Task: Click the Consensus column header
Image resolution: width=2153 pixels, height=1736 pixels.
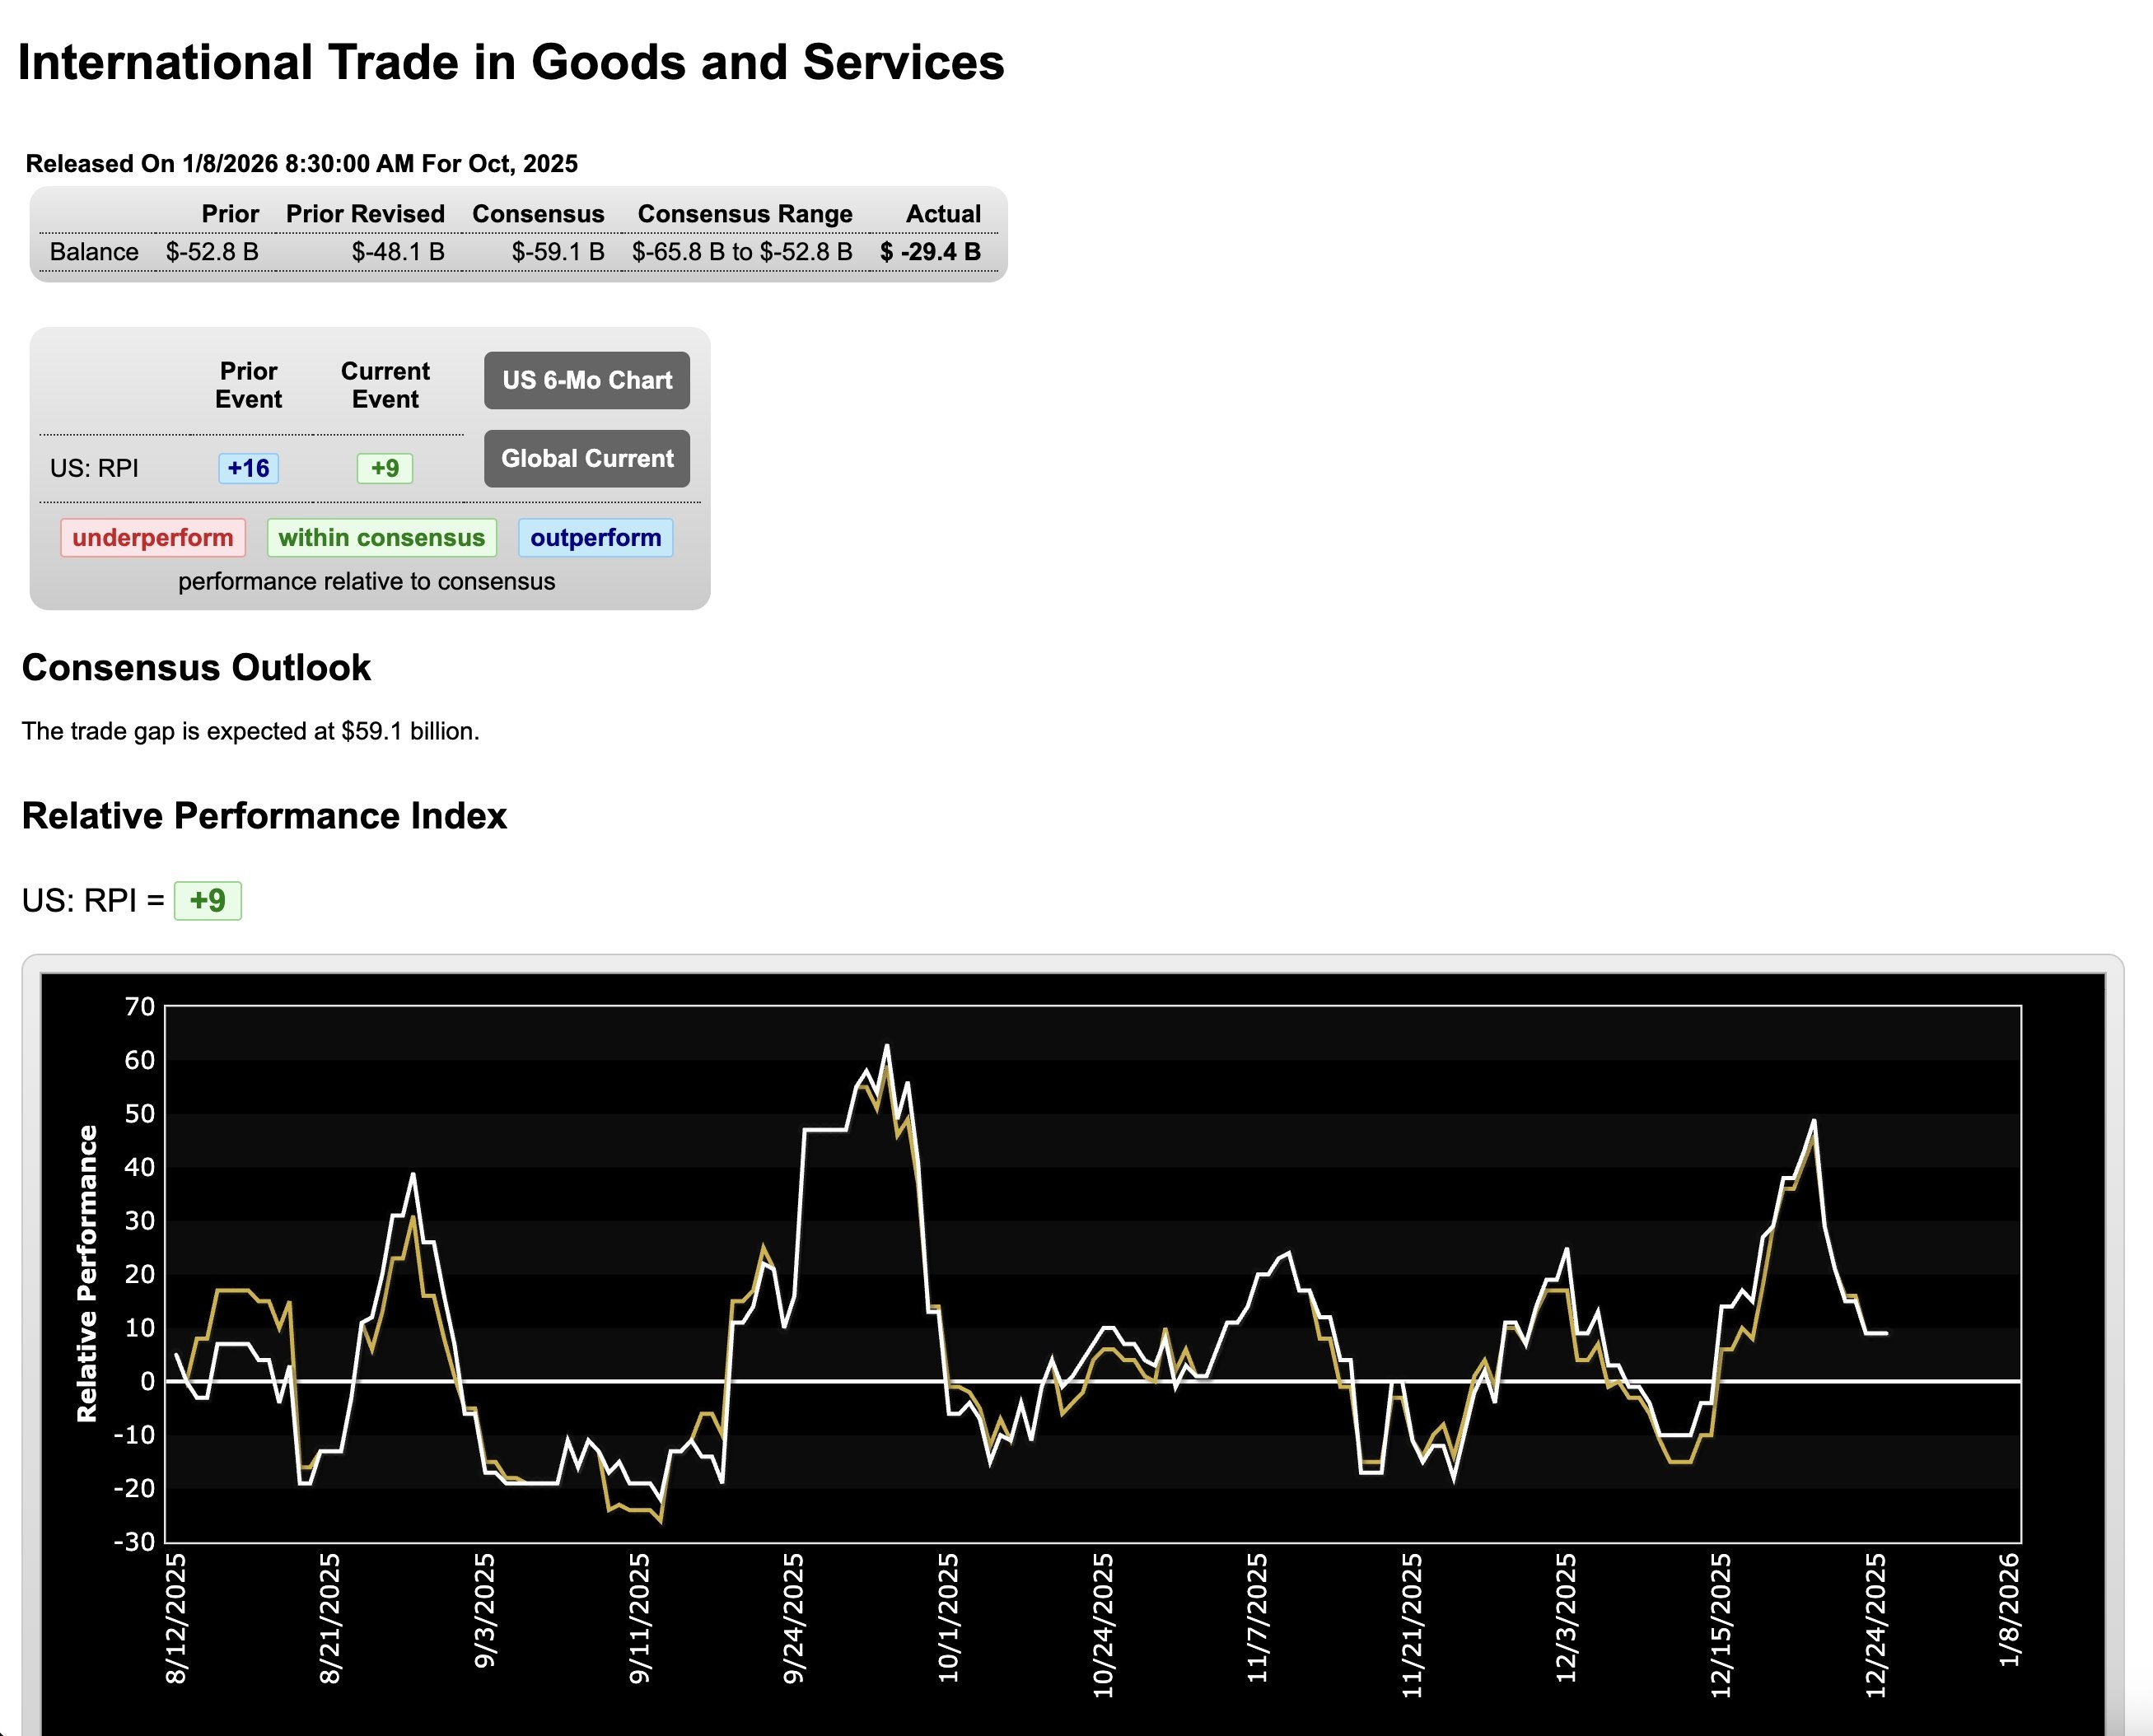Action: [x=538, y=214]
